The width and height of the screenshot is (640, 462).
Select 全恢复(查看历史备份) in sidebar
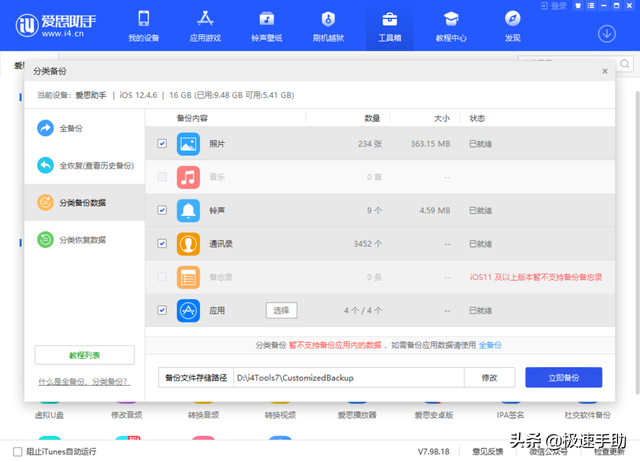(x=84, y=165)
